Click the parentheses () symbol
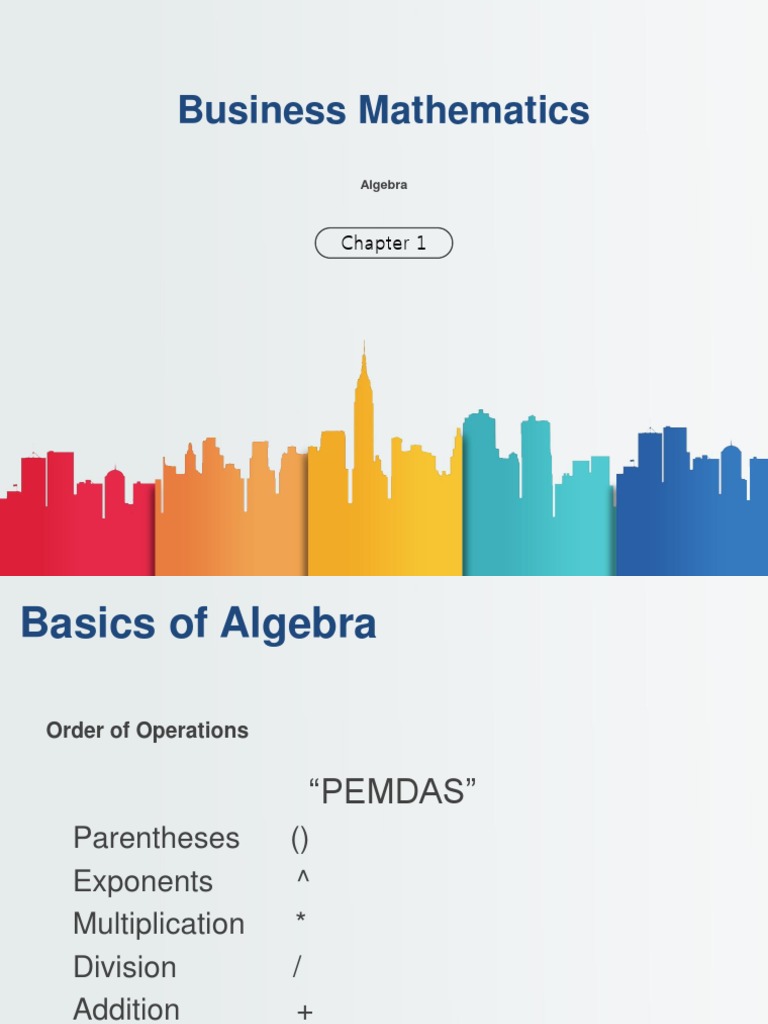The height and width of the screenshot is (1024, 768). coord(300,838)
